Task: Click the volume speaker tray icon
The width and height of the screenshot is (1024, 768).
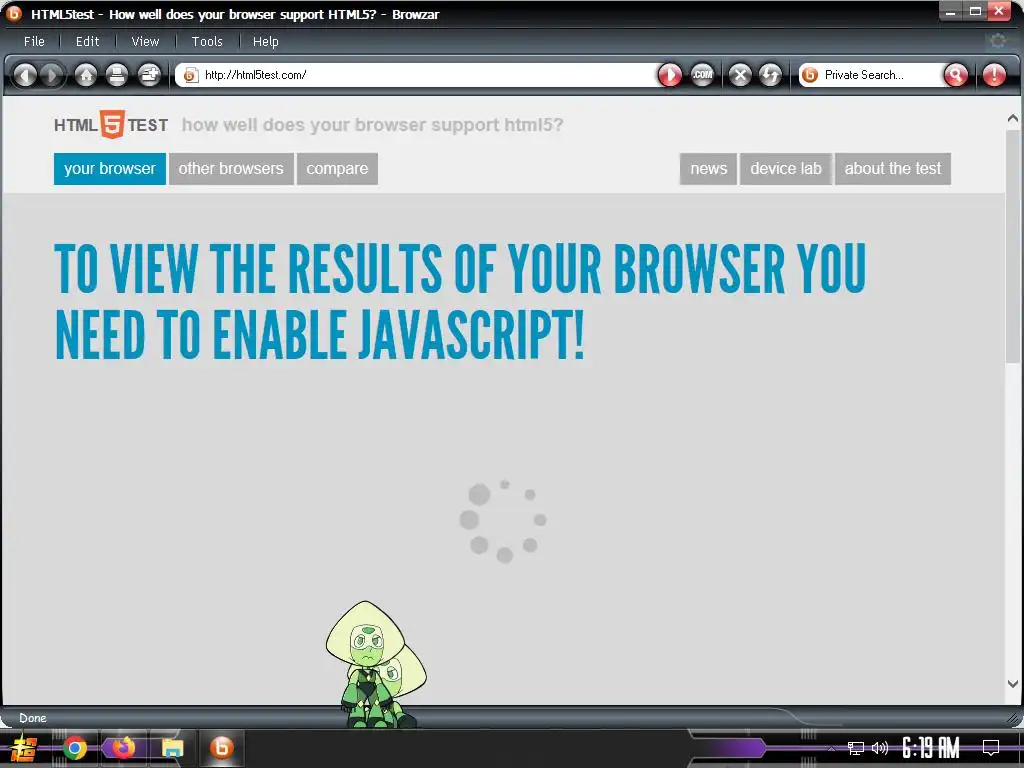Action: [x=880, y=748]
